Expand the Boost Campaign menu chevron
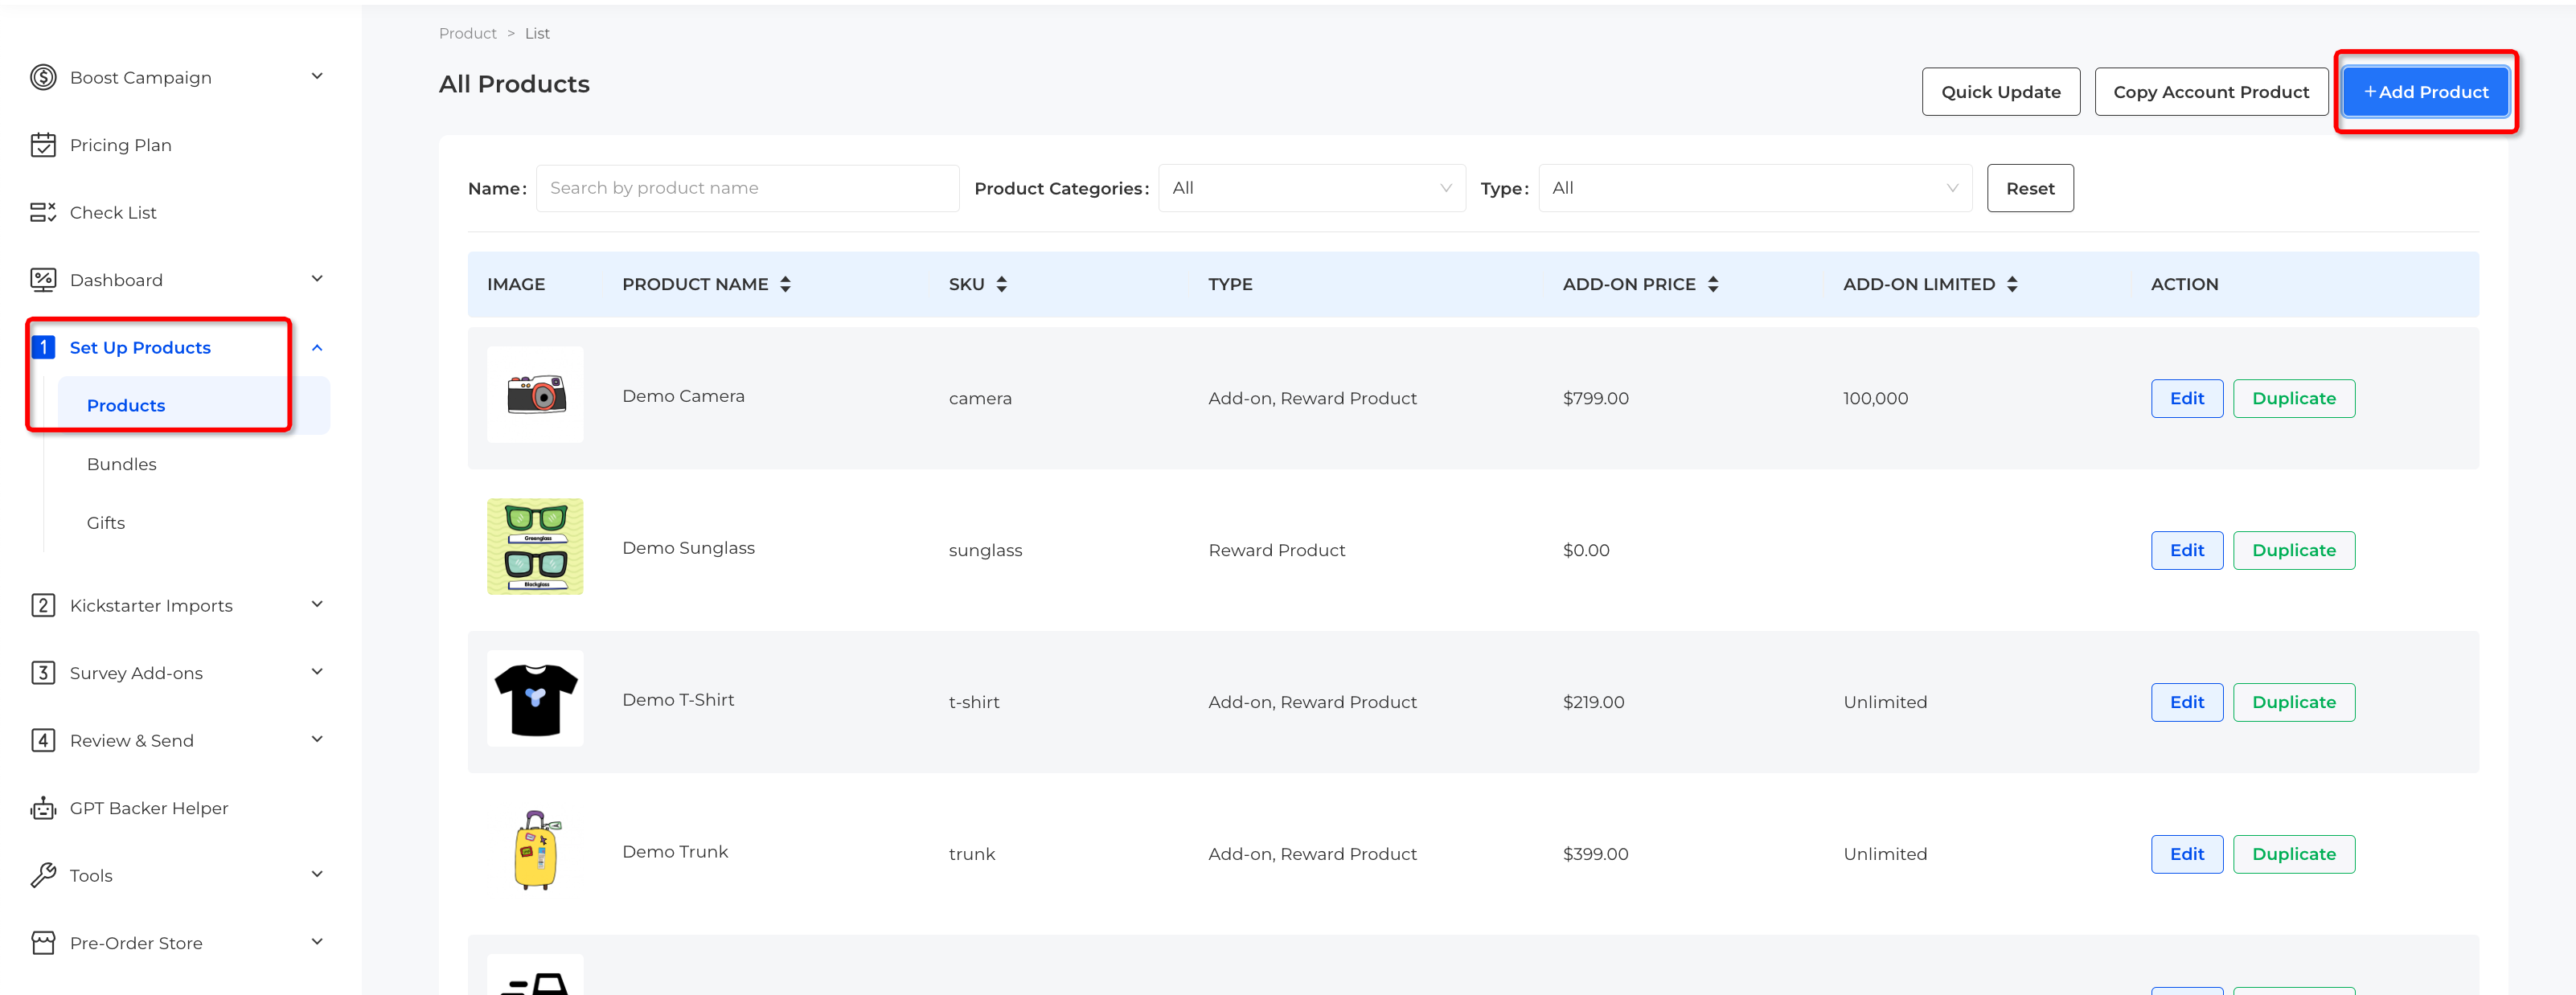Viewport: 2576px width, 995px height. click(317, 76)
